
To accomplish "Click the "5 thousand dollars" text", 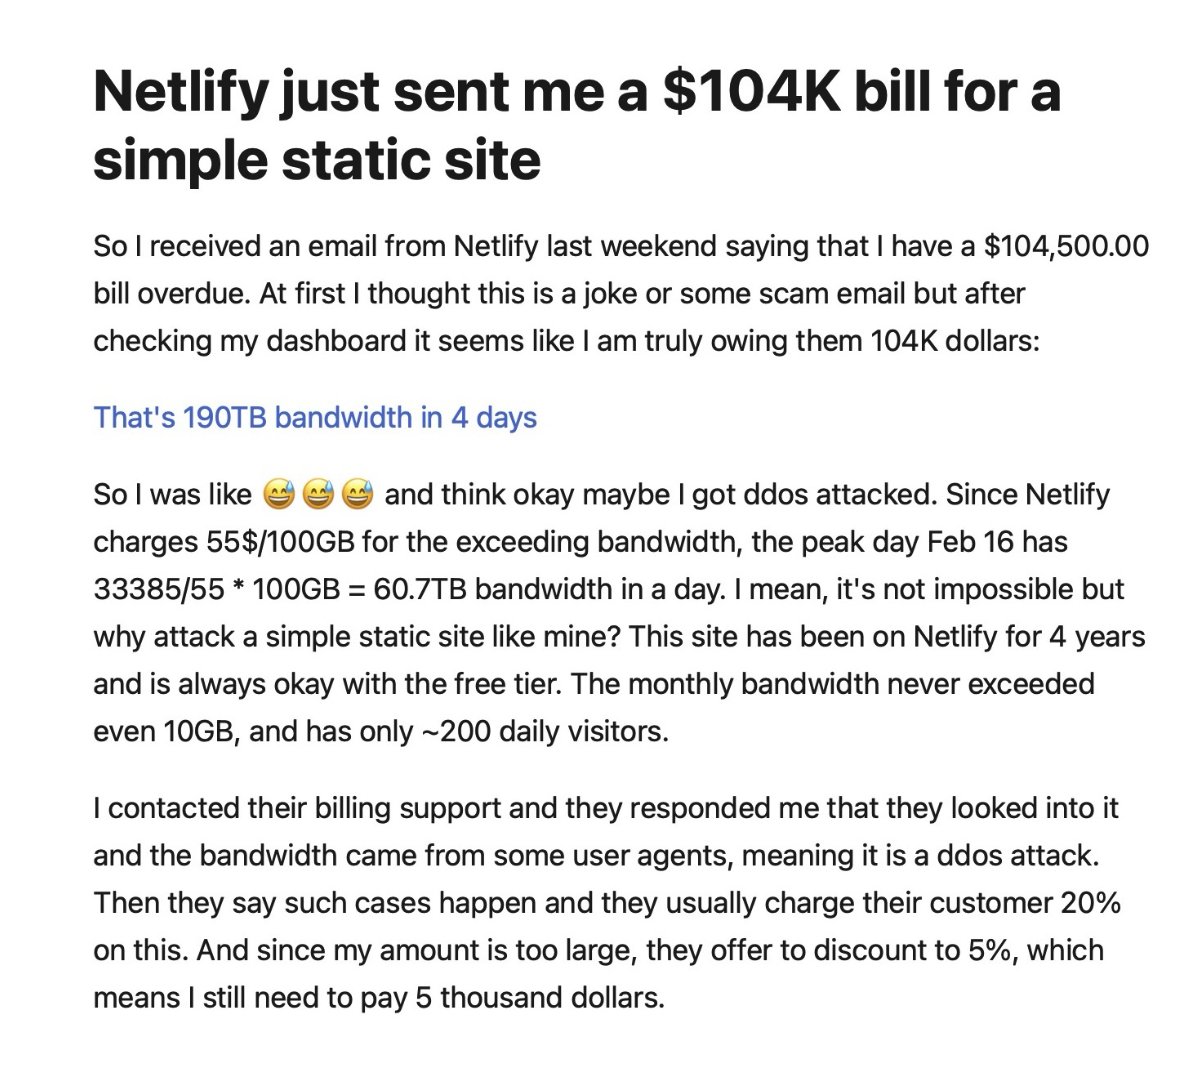I will 550,997.
